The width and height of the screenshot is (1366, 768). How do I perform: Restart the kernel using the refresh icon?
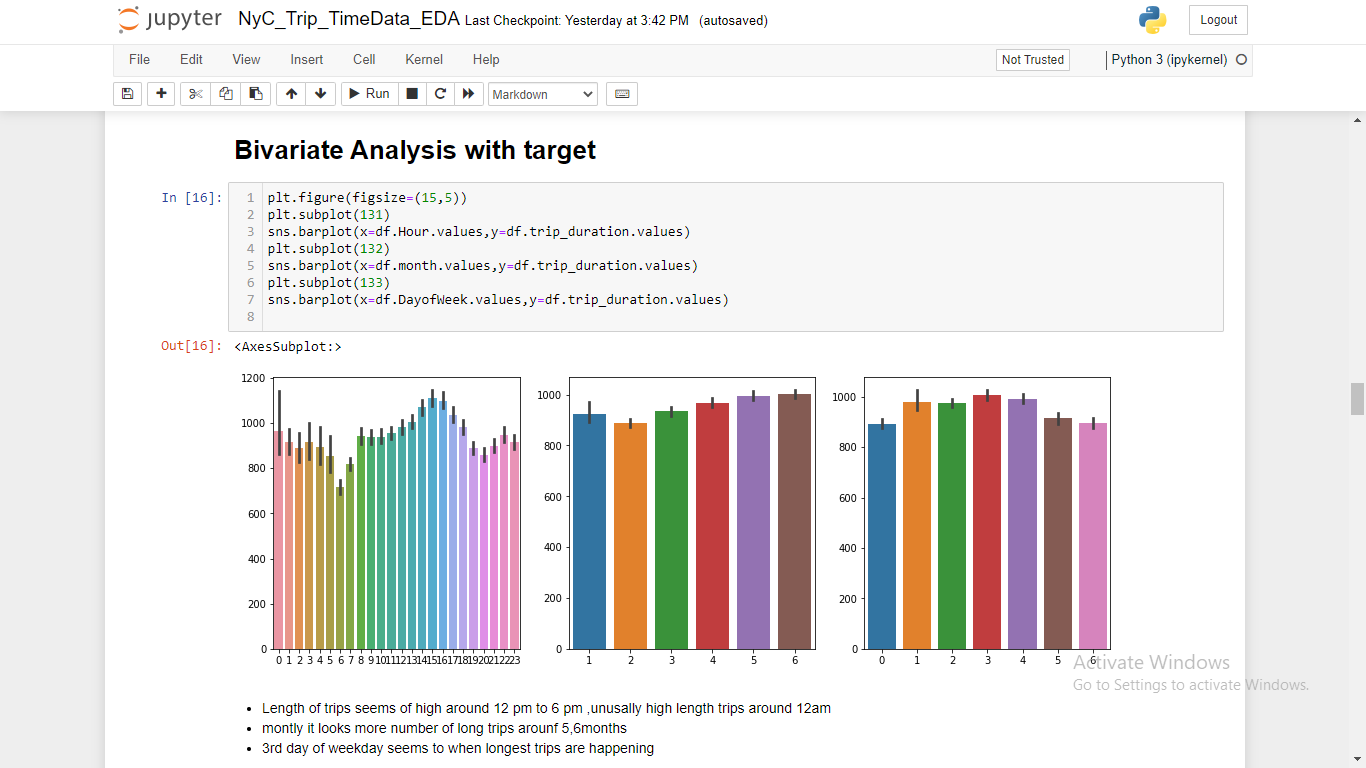440,93
